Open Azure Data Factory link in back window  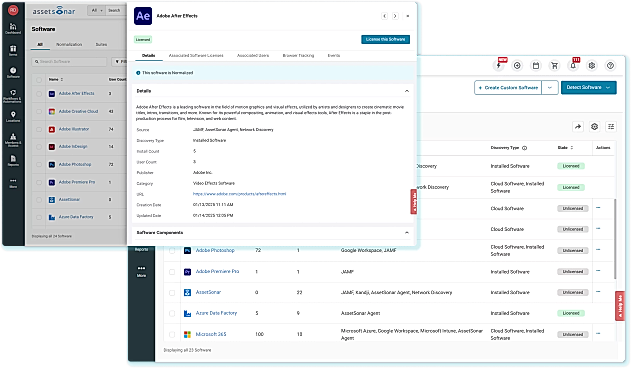coord(216,313)
